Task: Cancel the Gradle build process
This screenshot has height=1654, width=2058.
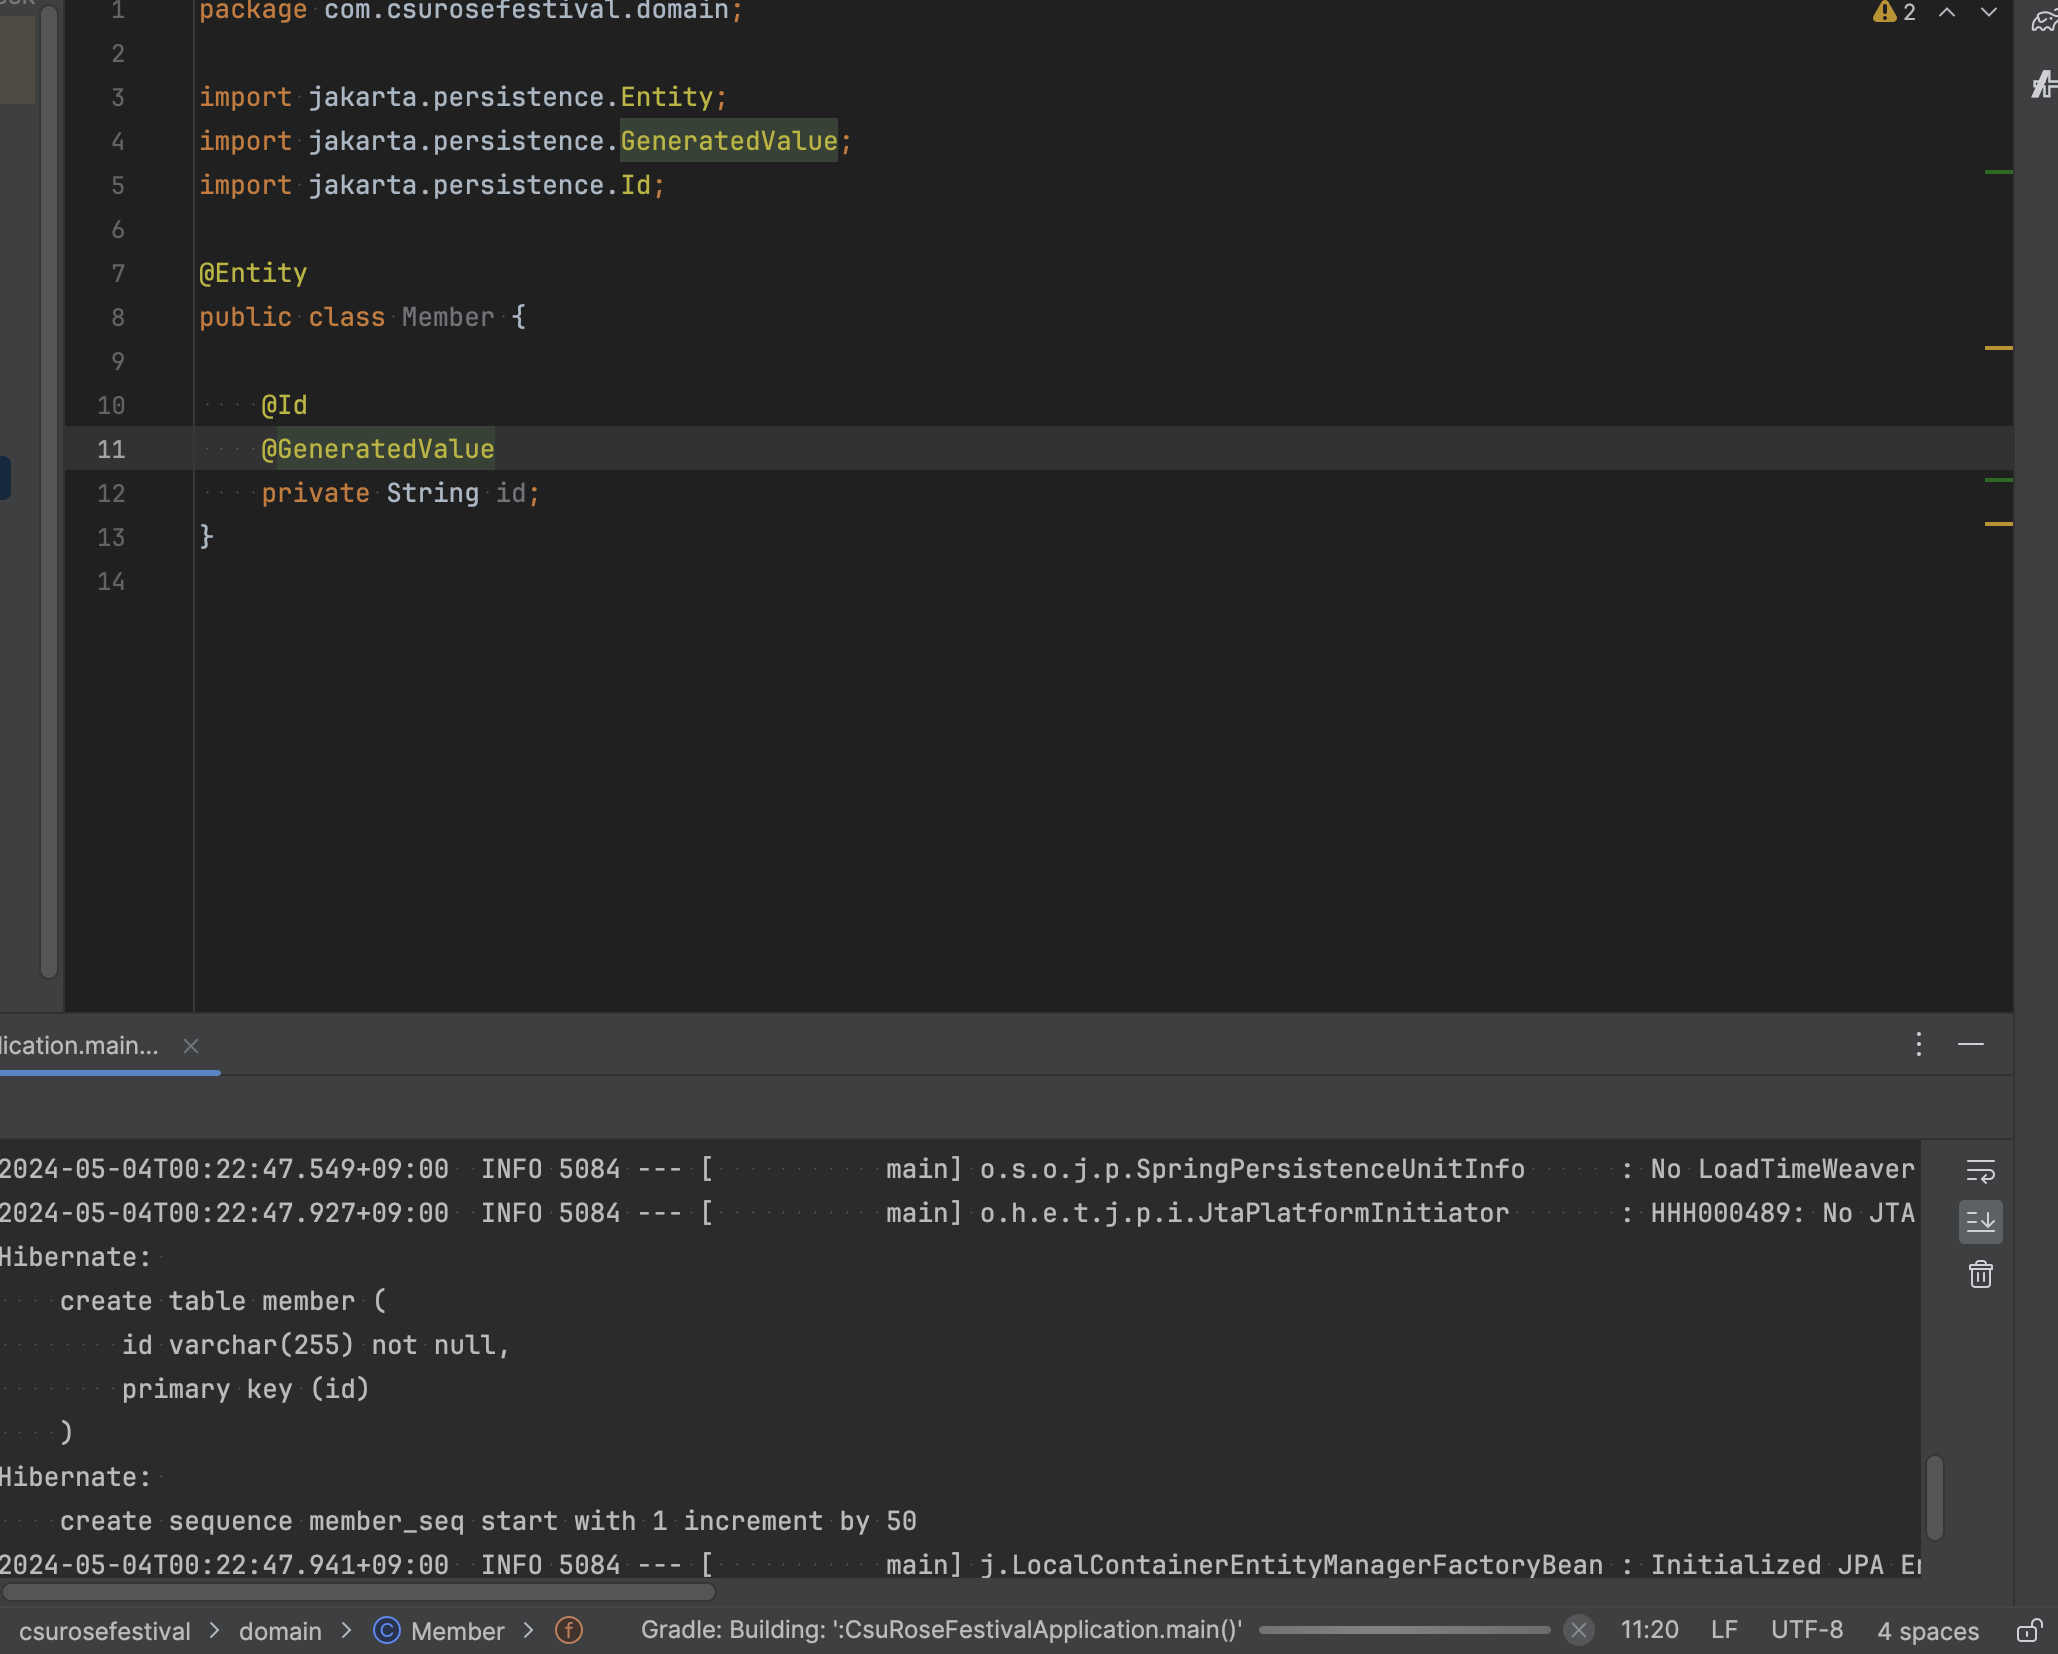Action: pos(1578,1630)
